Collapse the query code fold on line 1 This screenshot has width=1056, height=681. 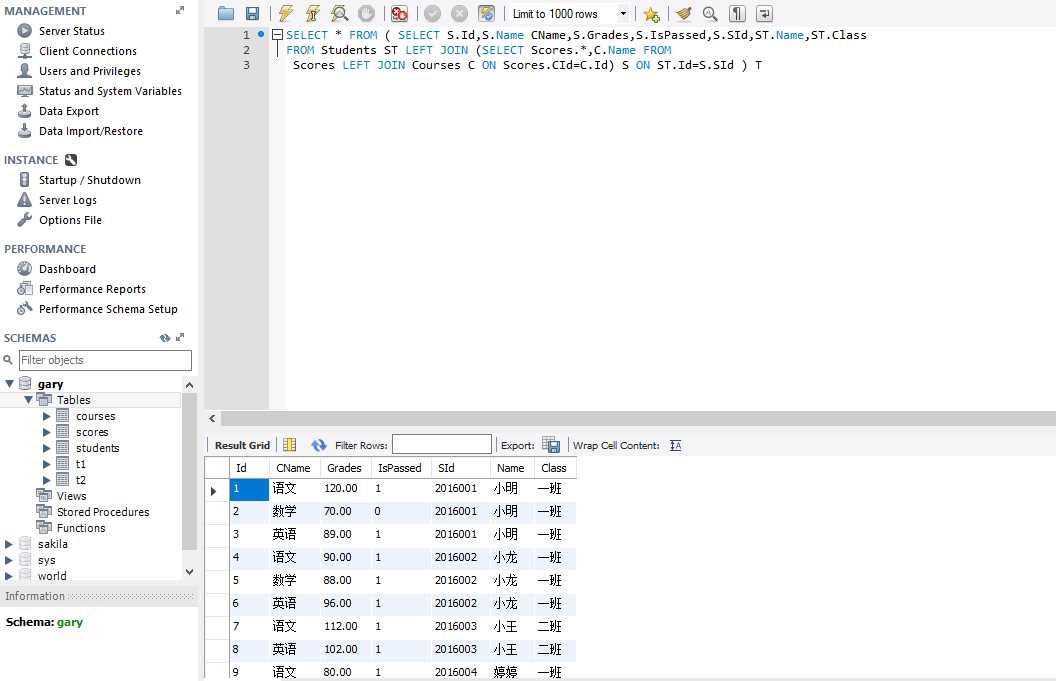click(x=277, y=34)
